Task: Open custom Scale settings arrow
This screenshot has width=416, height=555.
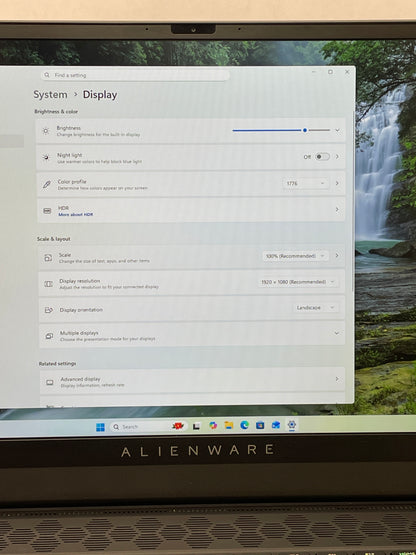Action: [x=337, y=255]
